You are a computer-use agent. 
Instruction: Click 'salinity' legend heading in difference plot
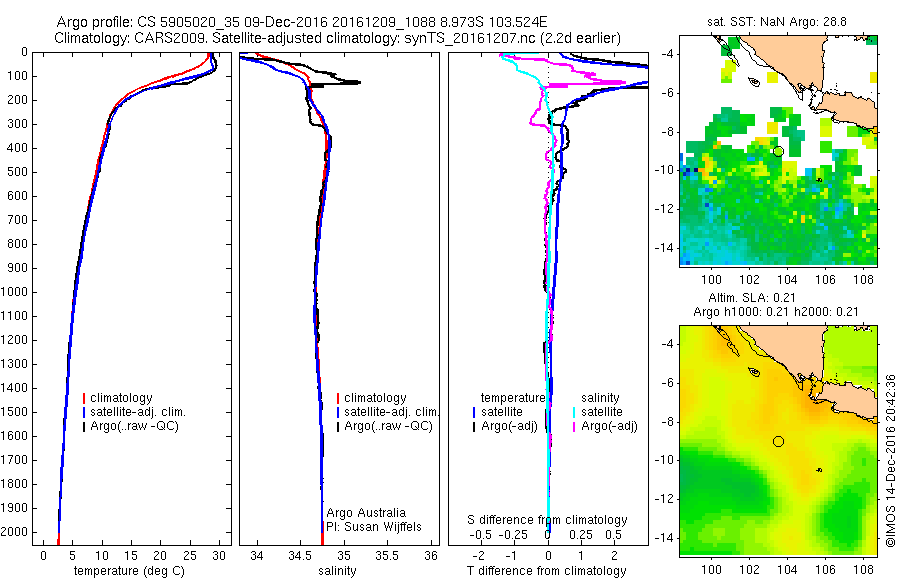(x=600, y=398)
